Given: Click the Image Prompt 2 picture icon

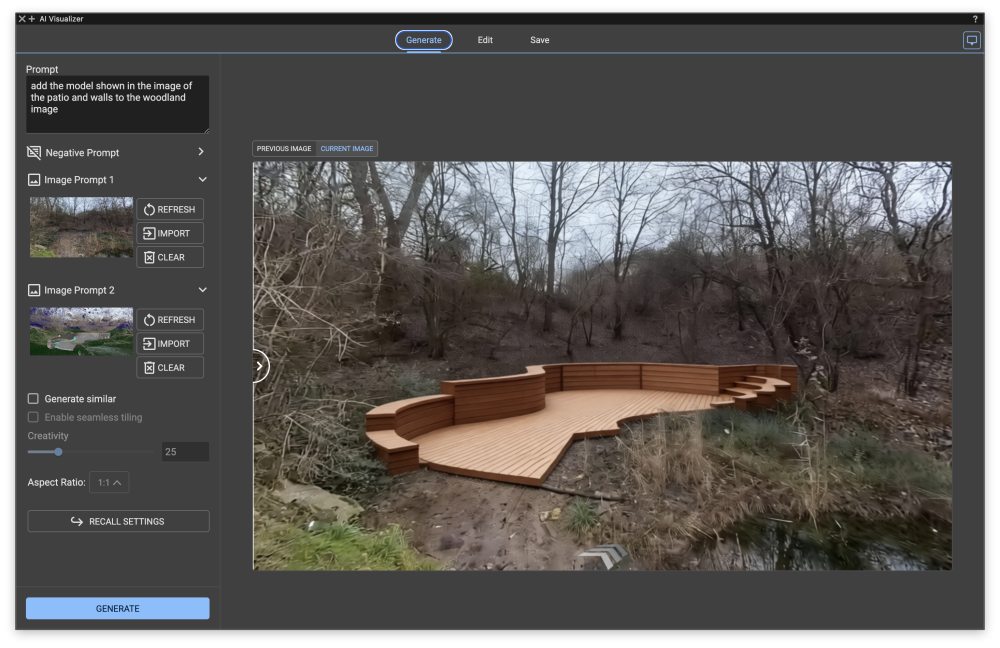Looking at the screenshot, I should coord(34,290).
